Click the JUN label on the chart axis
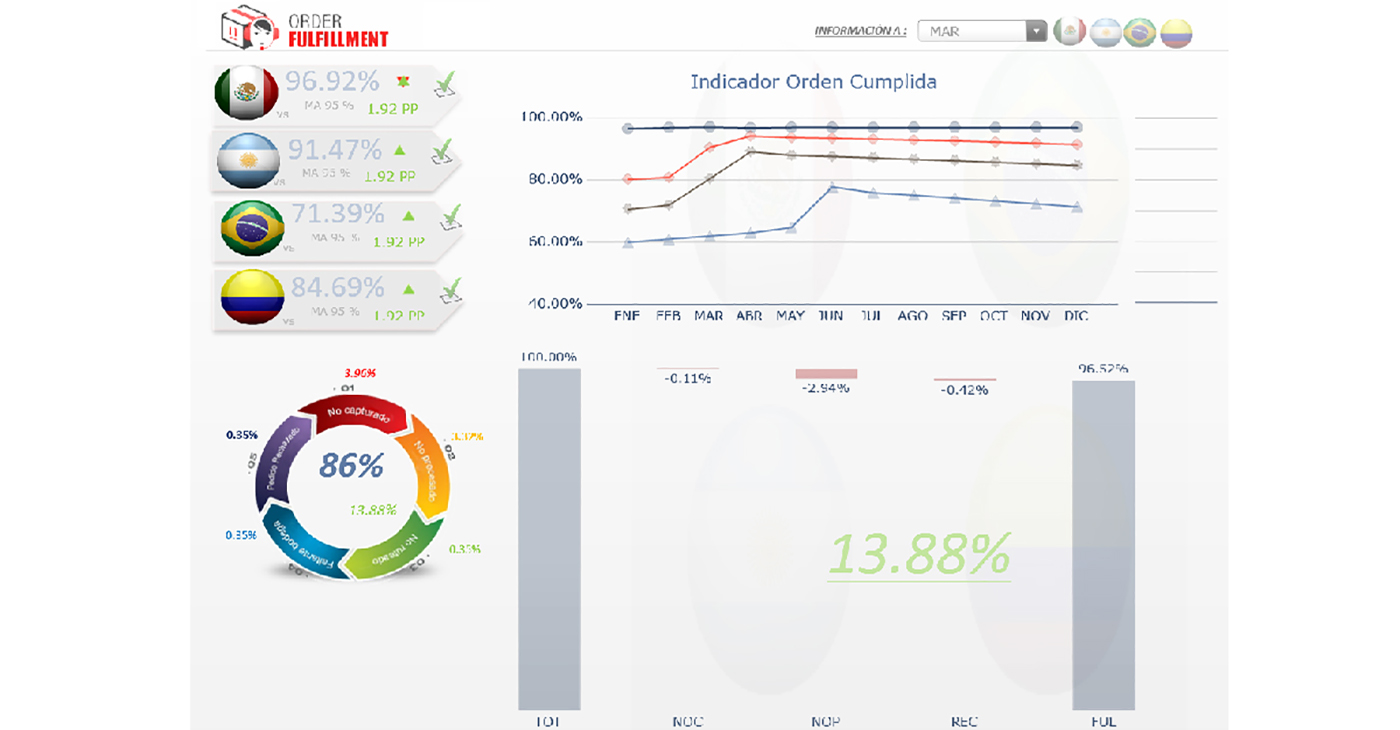1400x730 pixels. tap(831, 316)
